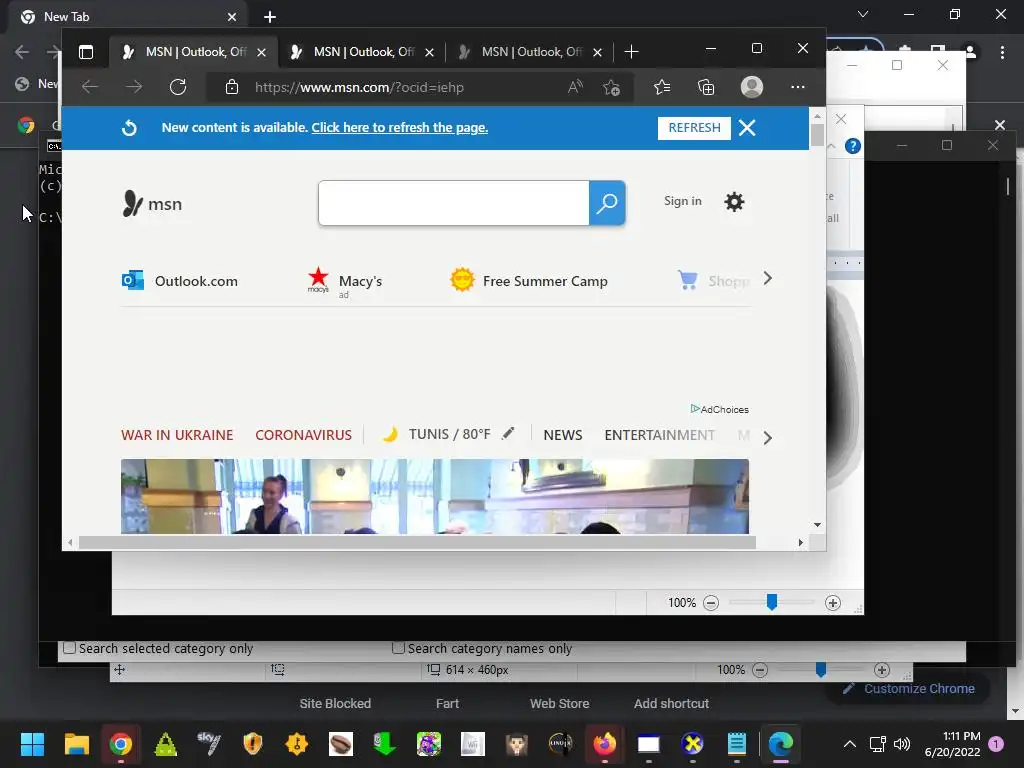This screenshot has height=768, width=1024.
Task: Open the top story image
Action: tap(435, 496)
